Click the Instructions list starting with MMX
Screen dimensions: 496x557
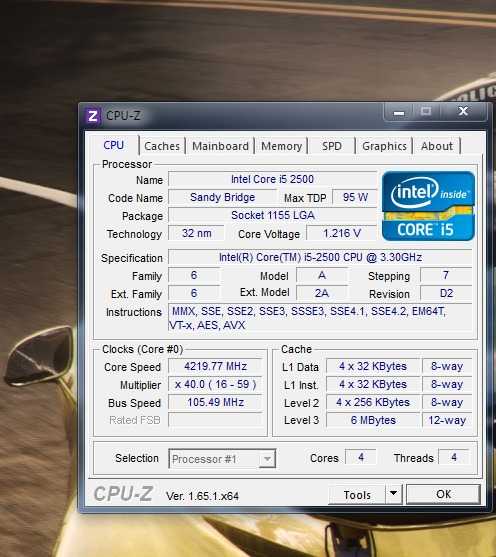[x=320, y=318]
